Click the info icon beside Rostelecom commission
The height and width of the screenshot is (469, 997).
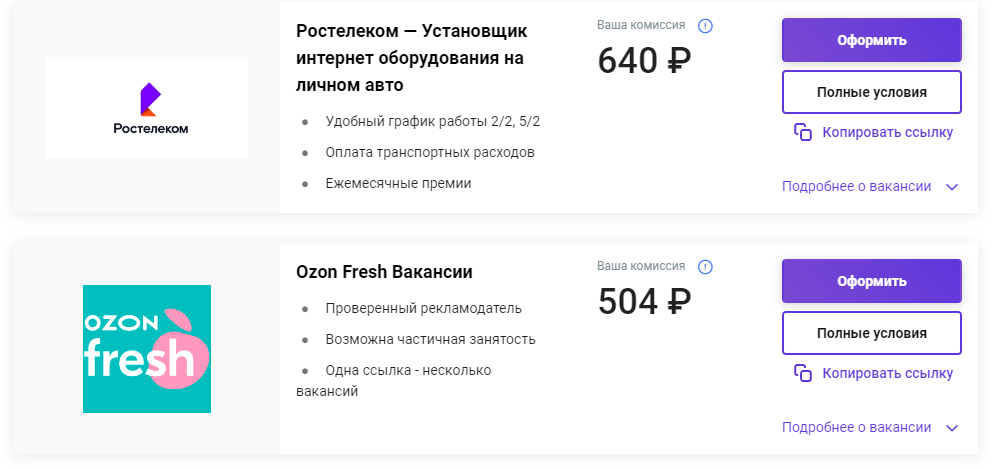(x=705, y=26)
